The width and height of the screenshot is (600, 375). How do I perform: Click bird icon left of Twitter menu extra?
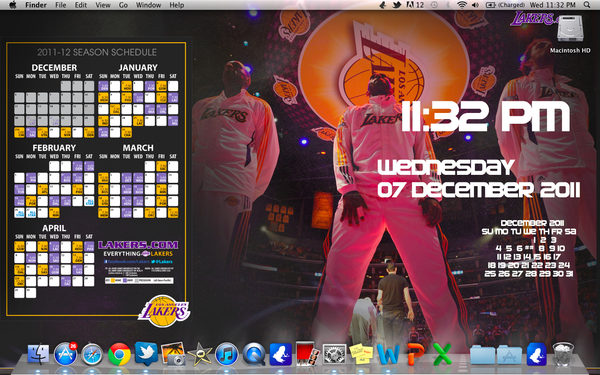(x=383, y=5)
